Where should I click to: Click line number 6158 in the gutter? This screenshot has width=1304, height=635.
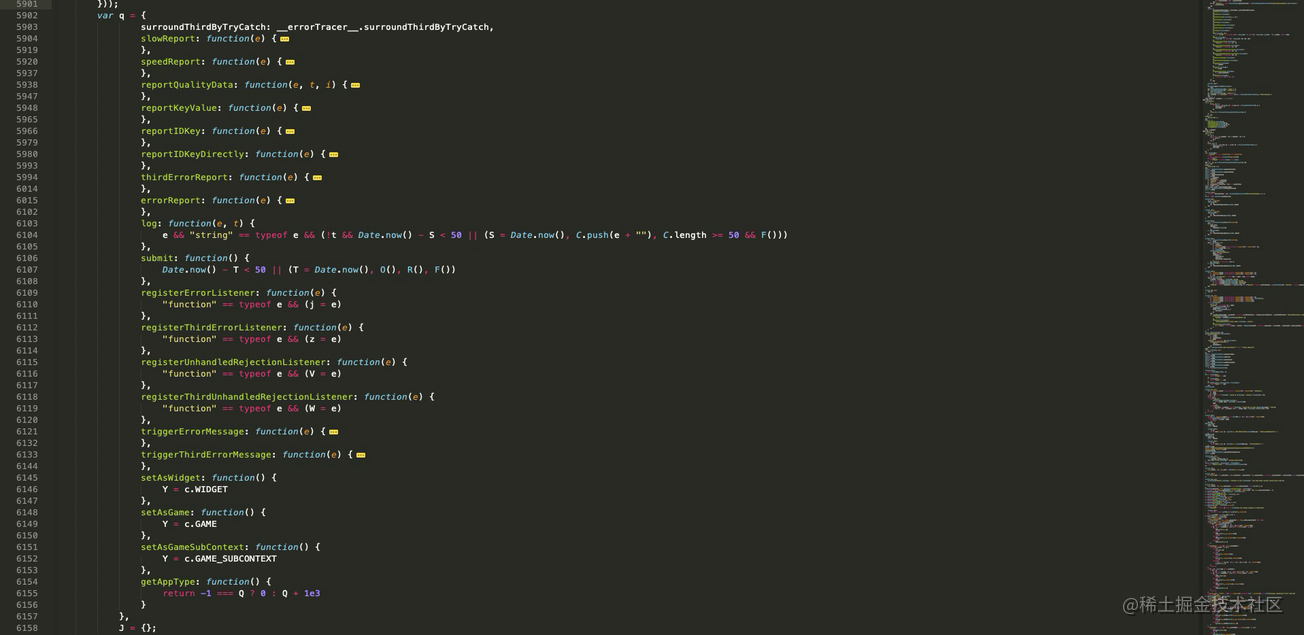pyautogui.click(x=27, y=628)
